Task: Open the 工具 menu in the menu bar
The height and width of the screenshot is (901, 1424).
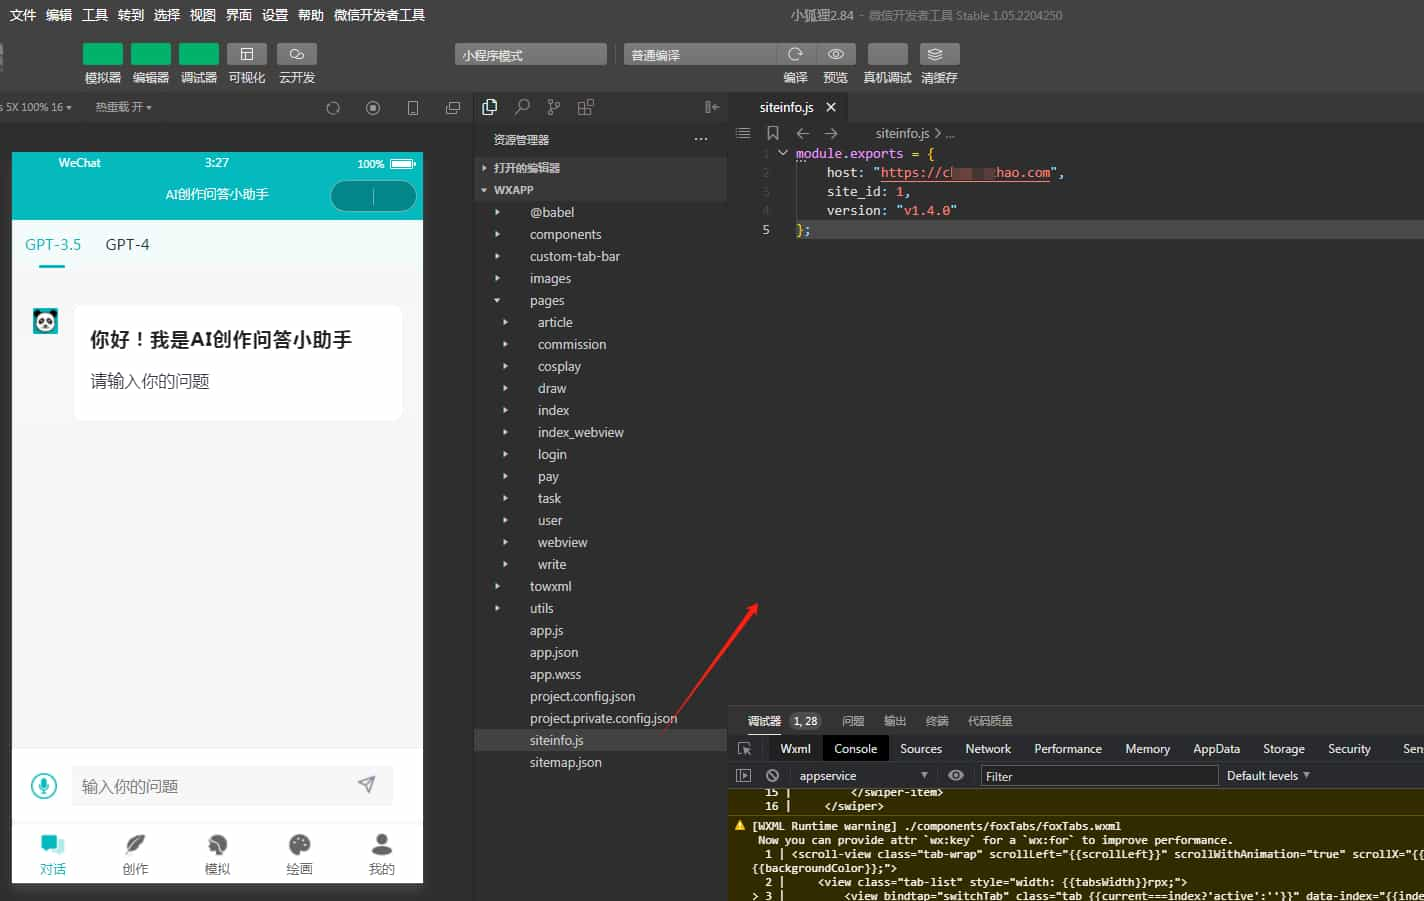Action: pyautogui.click(x=95, y=15)
